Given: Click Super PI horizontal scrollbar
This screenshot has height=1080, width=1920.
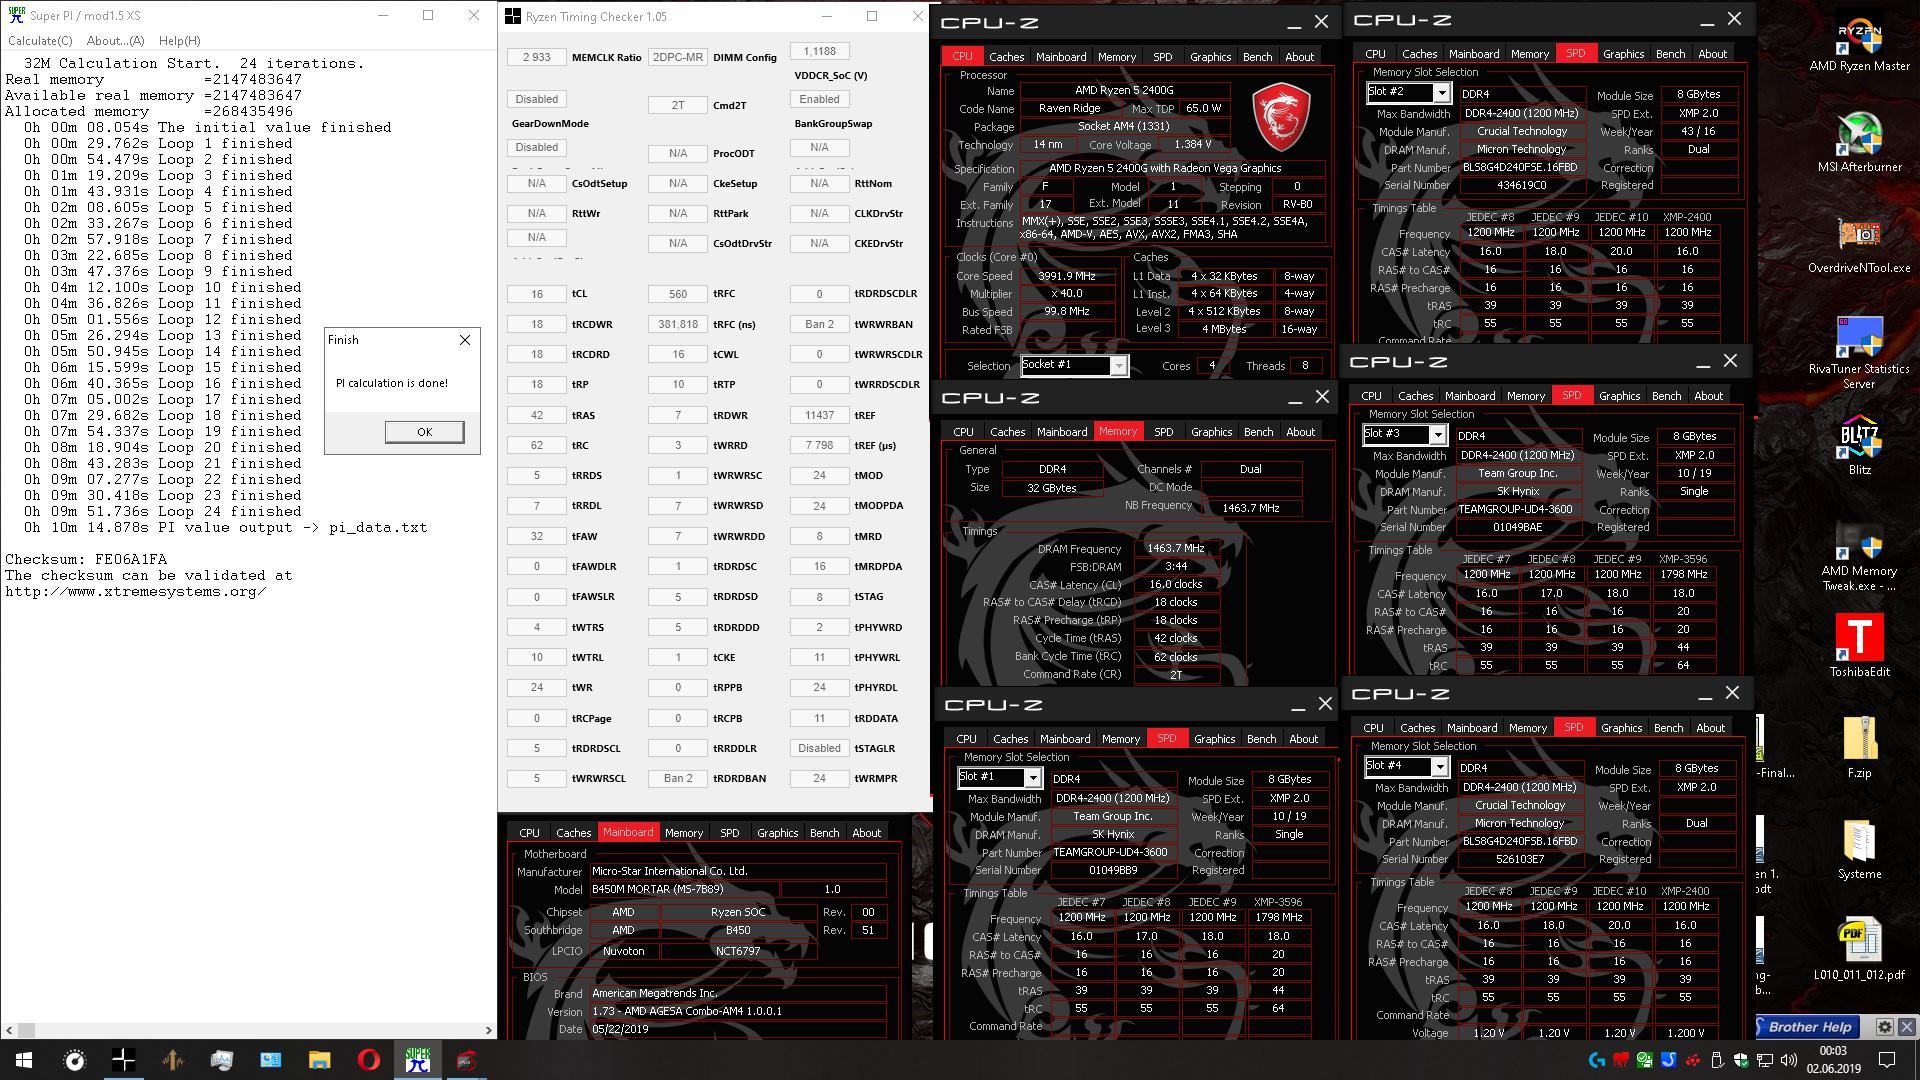Looking at the screenshot, I should pos(250,1029).
